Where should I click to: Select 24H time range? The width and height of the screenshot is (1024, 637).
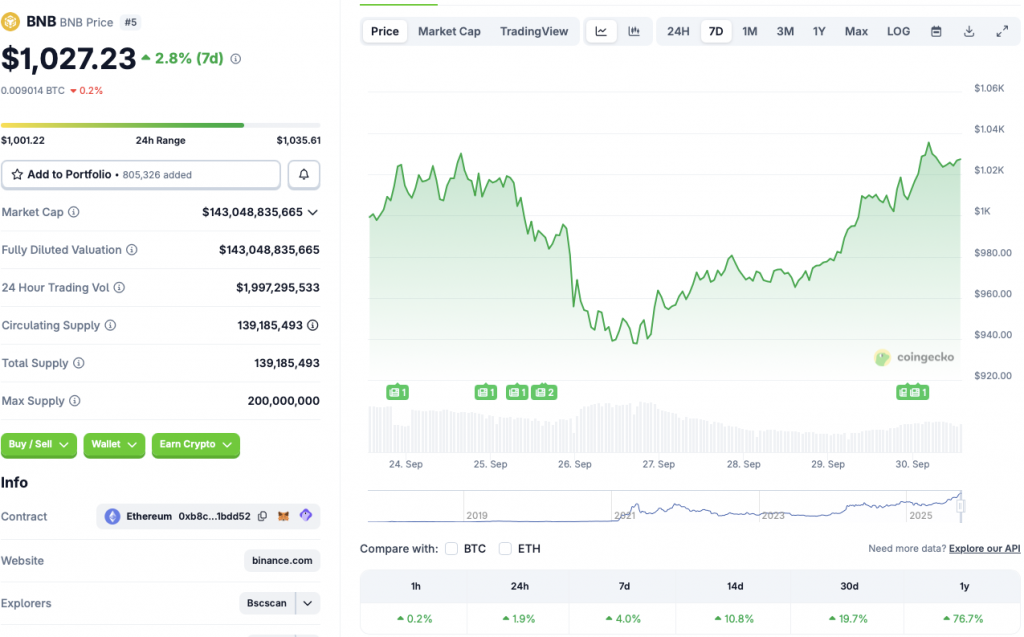coord(678,31)
